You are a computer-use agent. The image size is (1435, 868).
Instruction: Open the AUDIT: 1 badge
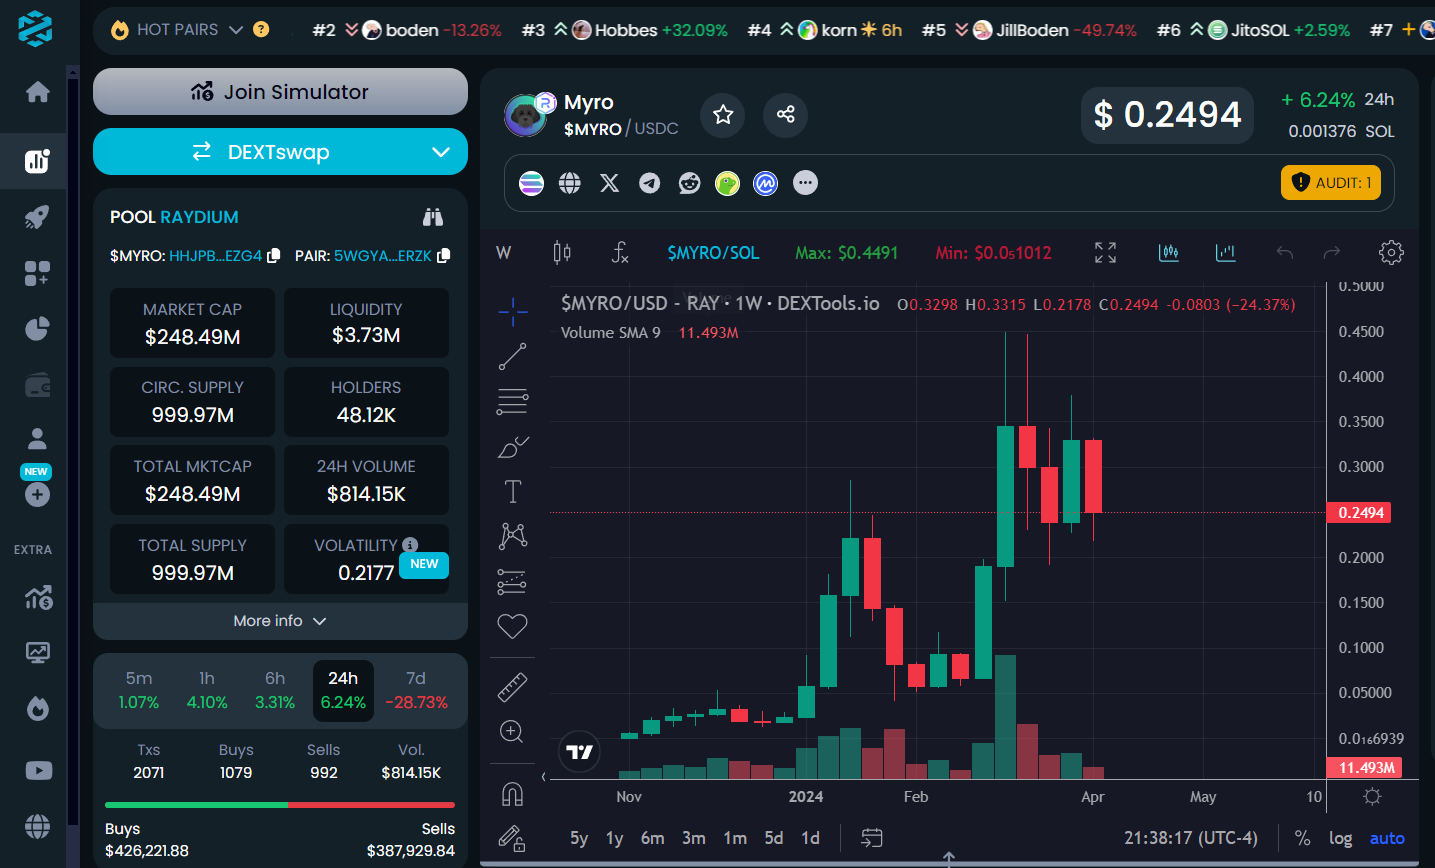click(1331, 183)
